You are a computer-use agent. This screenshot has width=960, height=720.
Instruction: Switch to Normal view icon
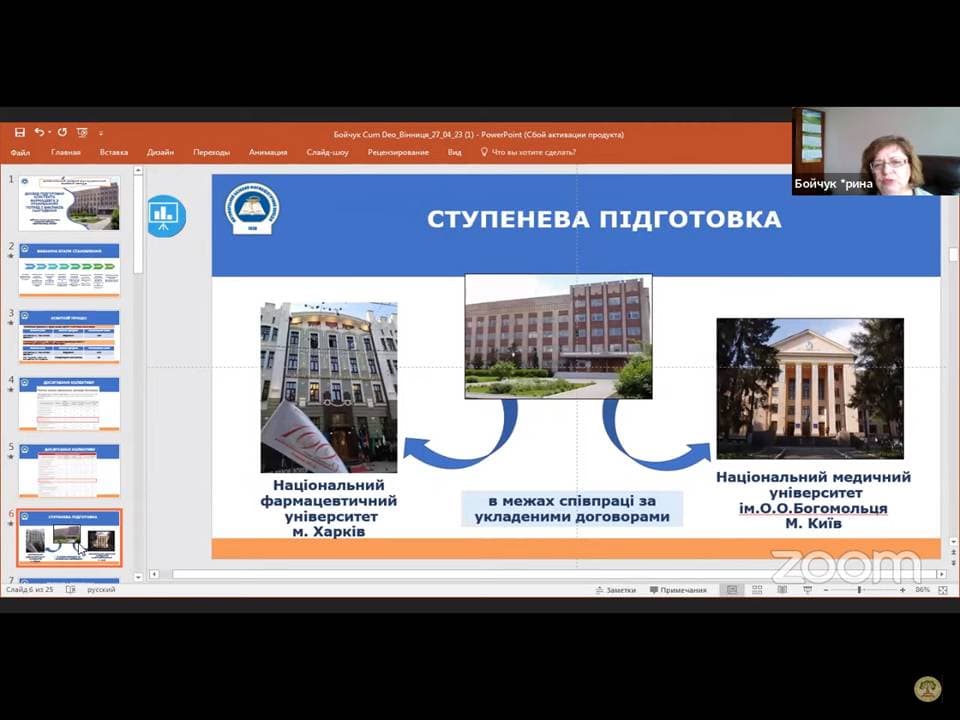click(732, 590)
